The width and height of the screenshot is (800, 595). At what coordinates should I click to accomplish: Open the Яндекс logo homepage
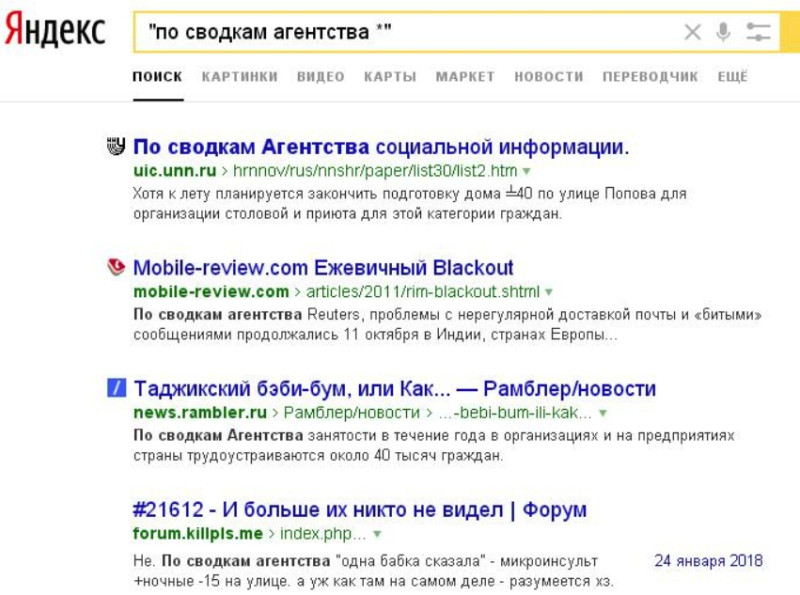55,29
